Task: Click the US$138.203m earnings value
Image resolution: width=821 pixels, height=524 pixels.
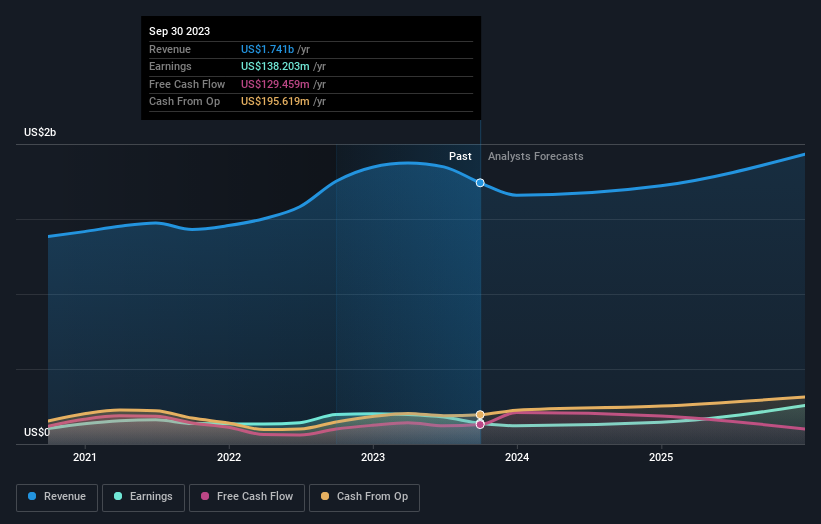Action: tap(275, 66)
